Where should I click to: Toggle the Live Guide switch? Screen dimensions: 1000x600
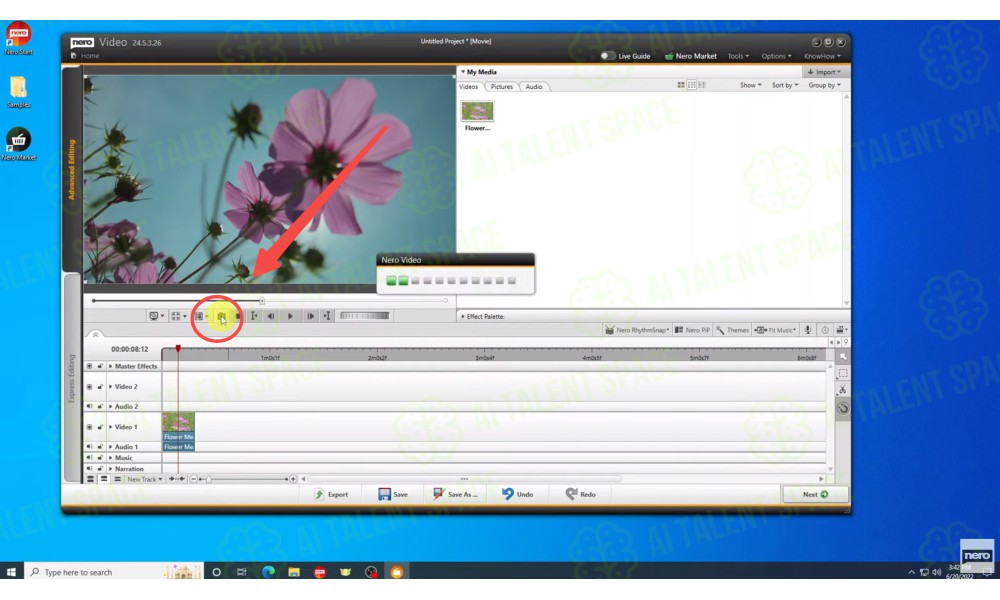coord(607,56)
